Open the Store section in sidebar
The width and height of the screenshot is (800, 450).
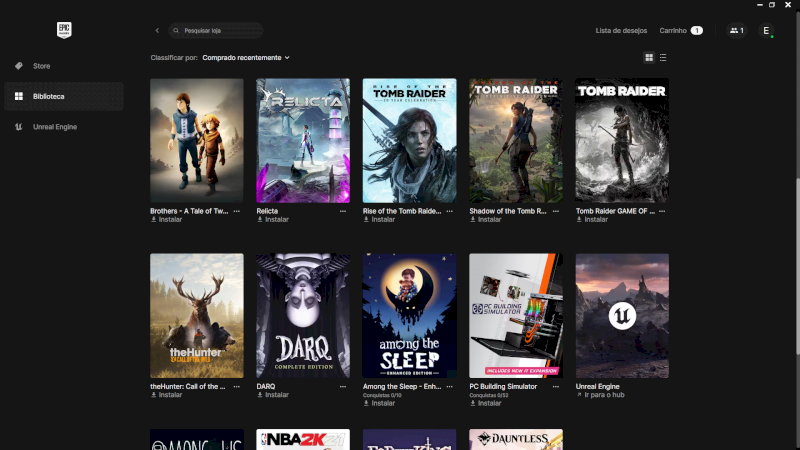tap(41, 66)
